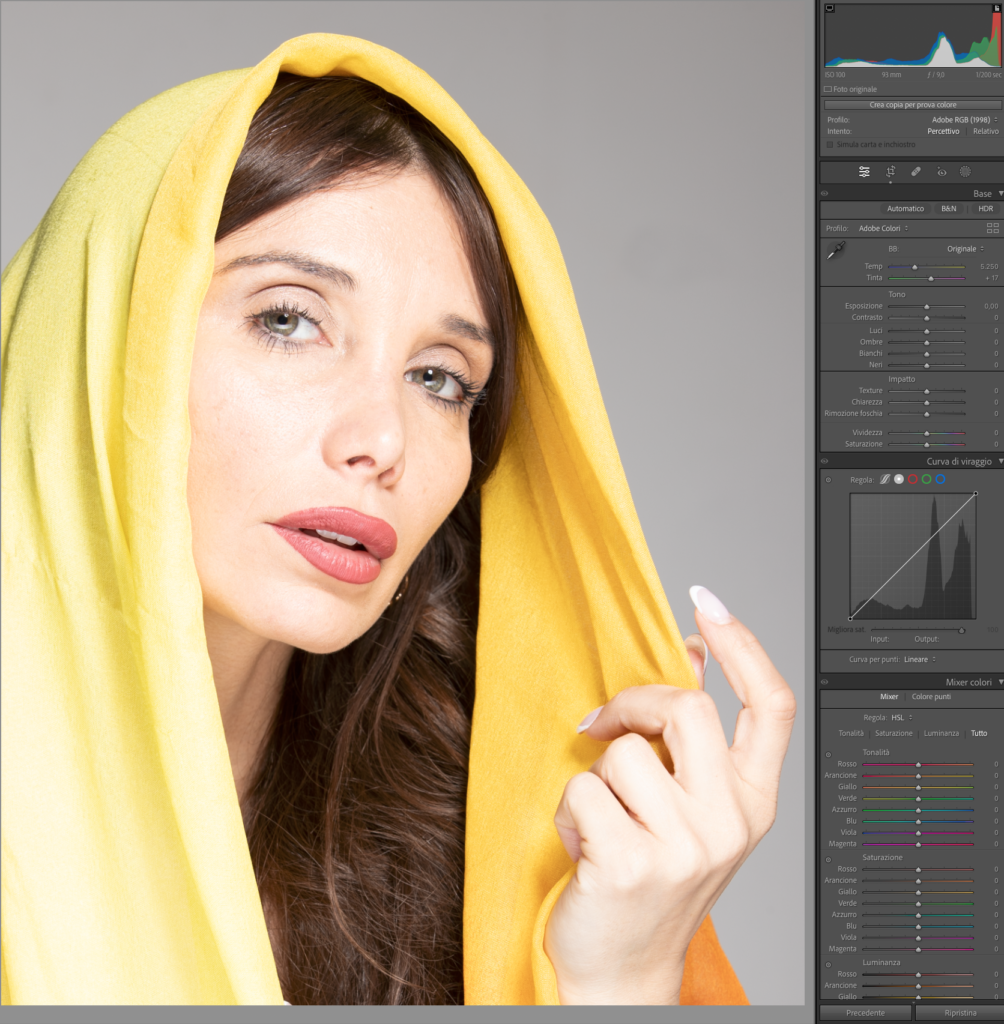Select the Crop overlay tool
This screenshot has width=1004, height=1024.
click(890, 172)
